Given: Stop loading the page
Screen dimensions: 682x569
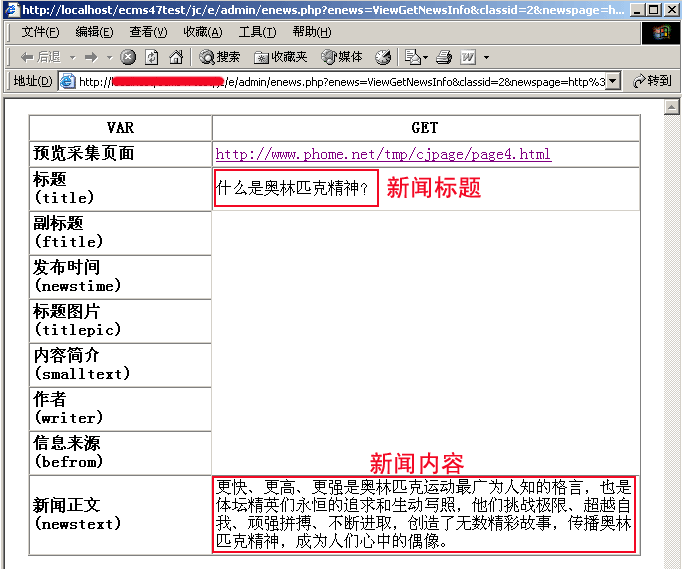Looking at the screenshot, I should [x=128, y=57].
